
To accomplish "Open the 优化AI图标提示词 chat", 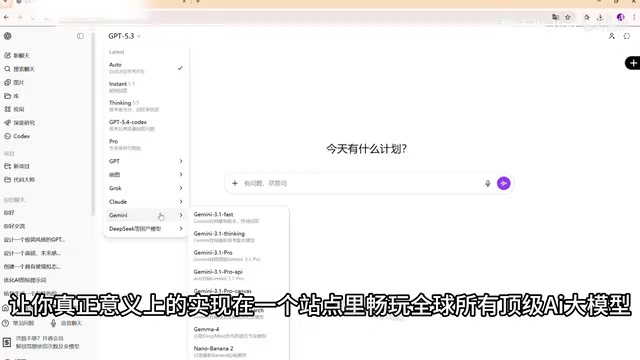I will point(24,280).
